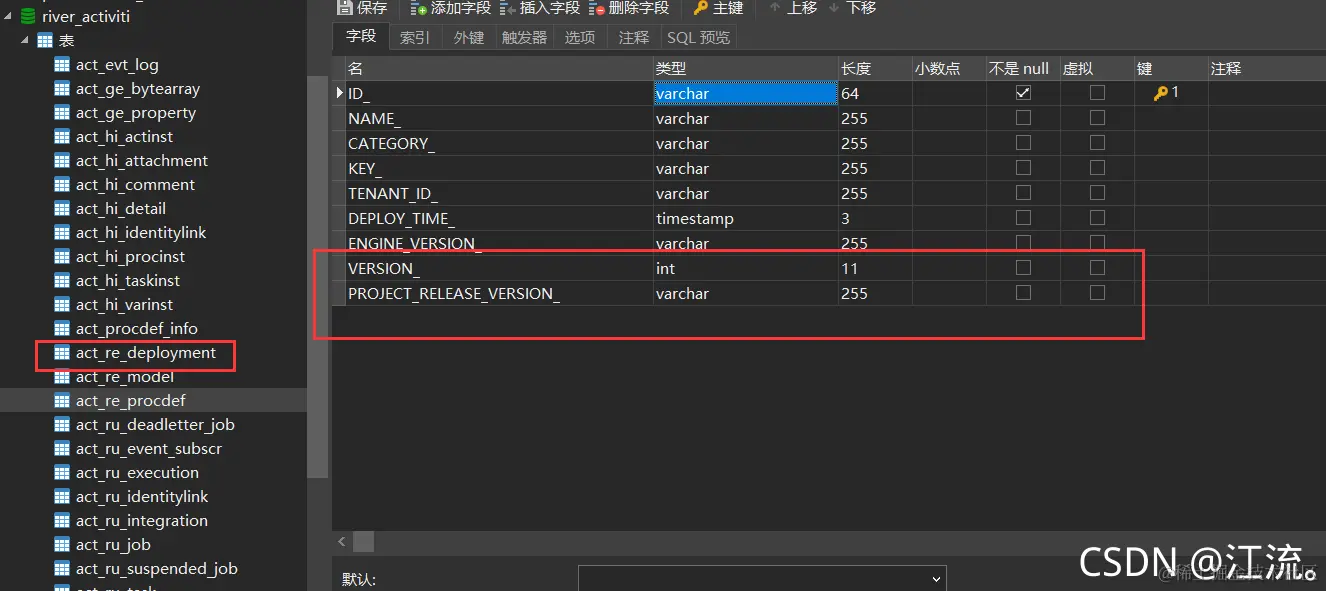Open the Triggers (触发器) tab

point(524,37)
